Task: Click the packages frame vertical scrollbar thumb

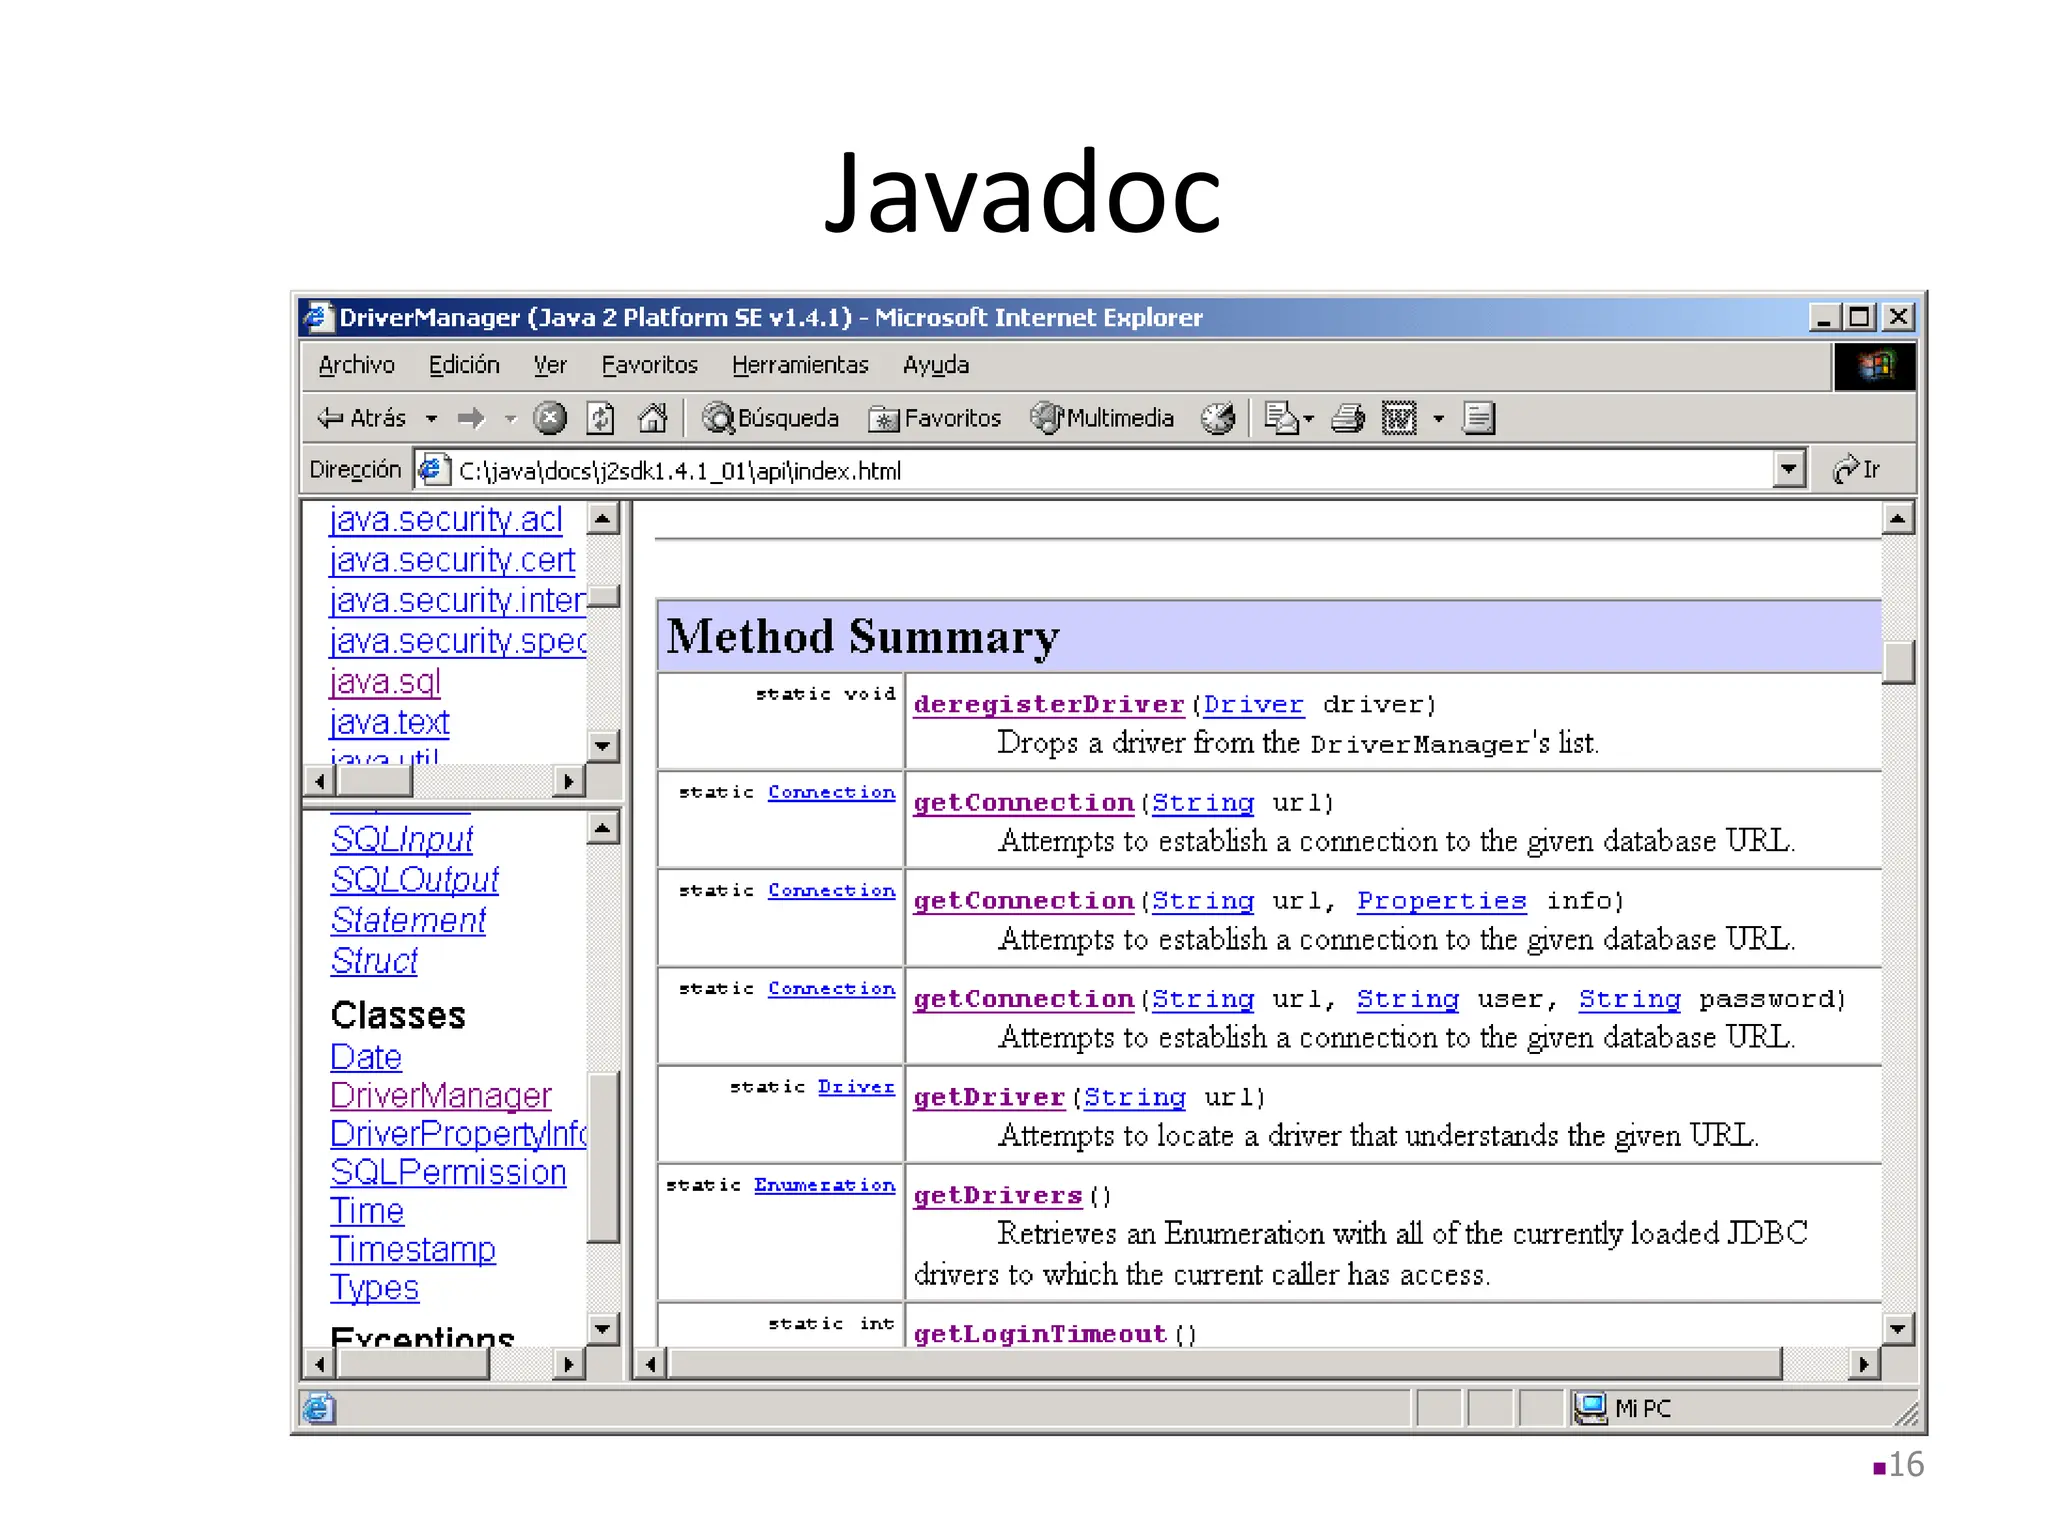Action: (604, 597)
